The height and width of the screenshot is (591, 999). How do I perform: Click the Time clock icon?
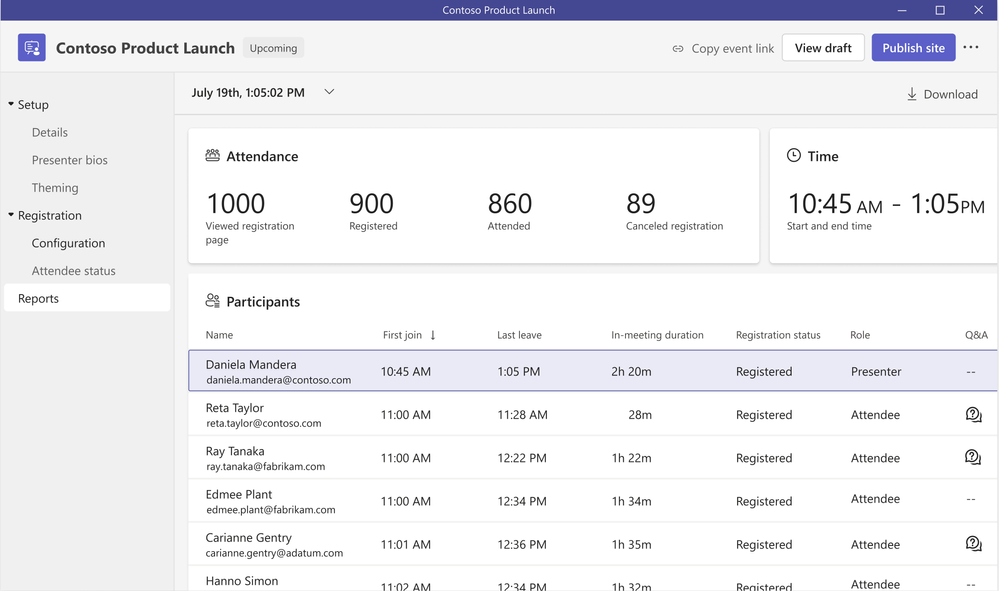pyautogui.click(x=794, y=155)
